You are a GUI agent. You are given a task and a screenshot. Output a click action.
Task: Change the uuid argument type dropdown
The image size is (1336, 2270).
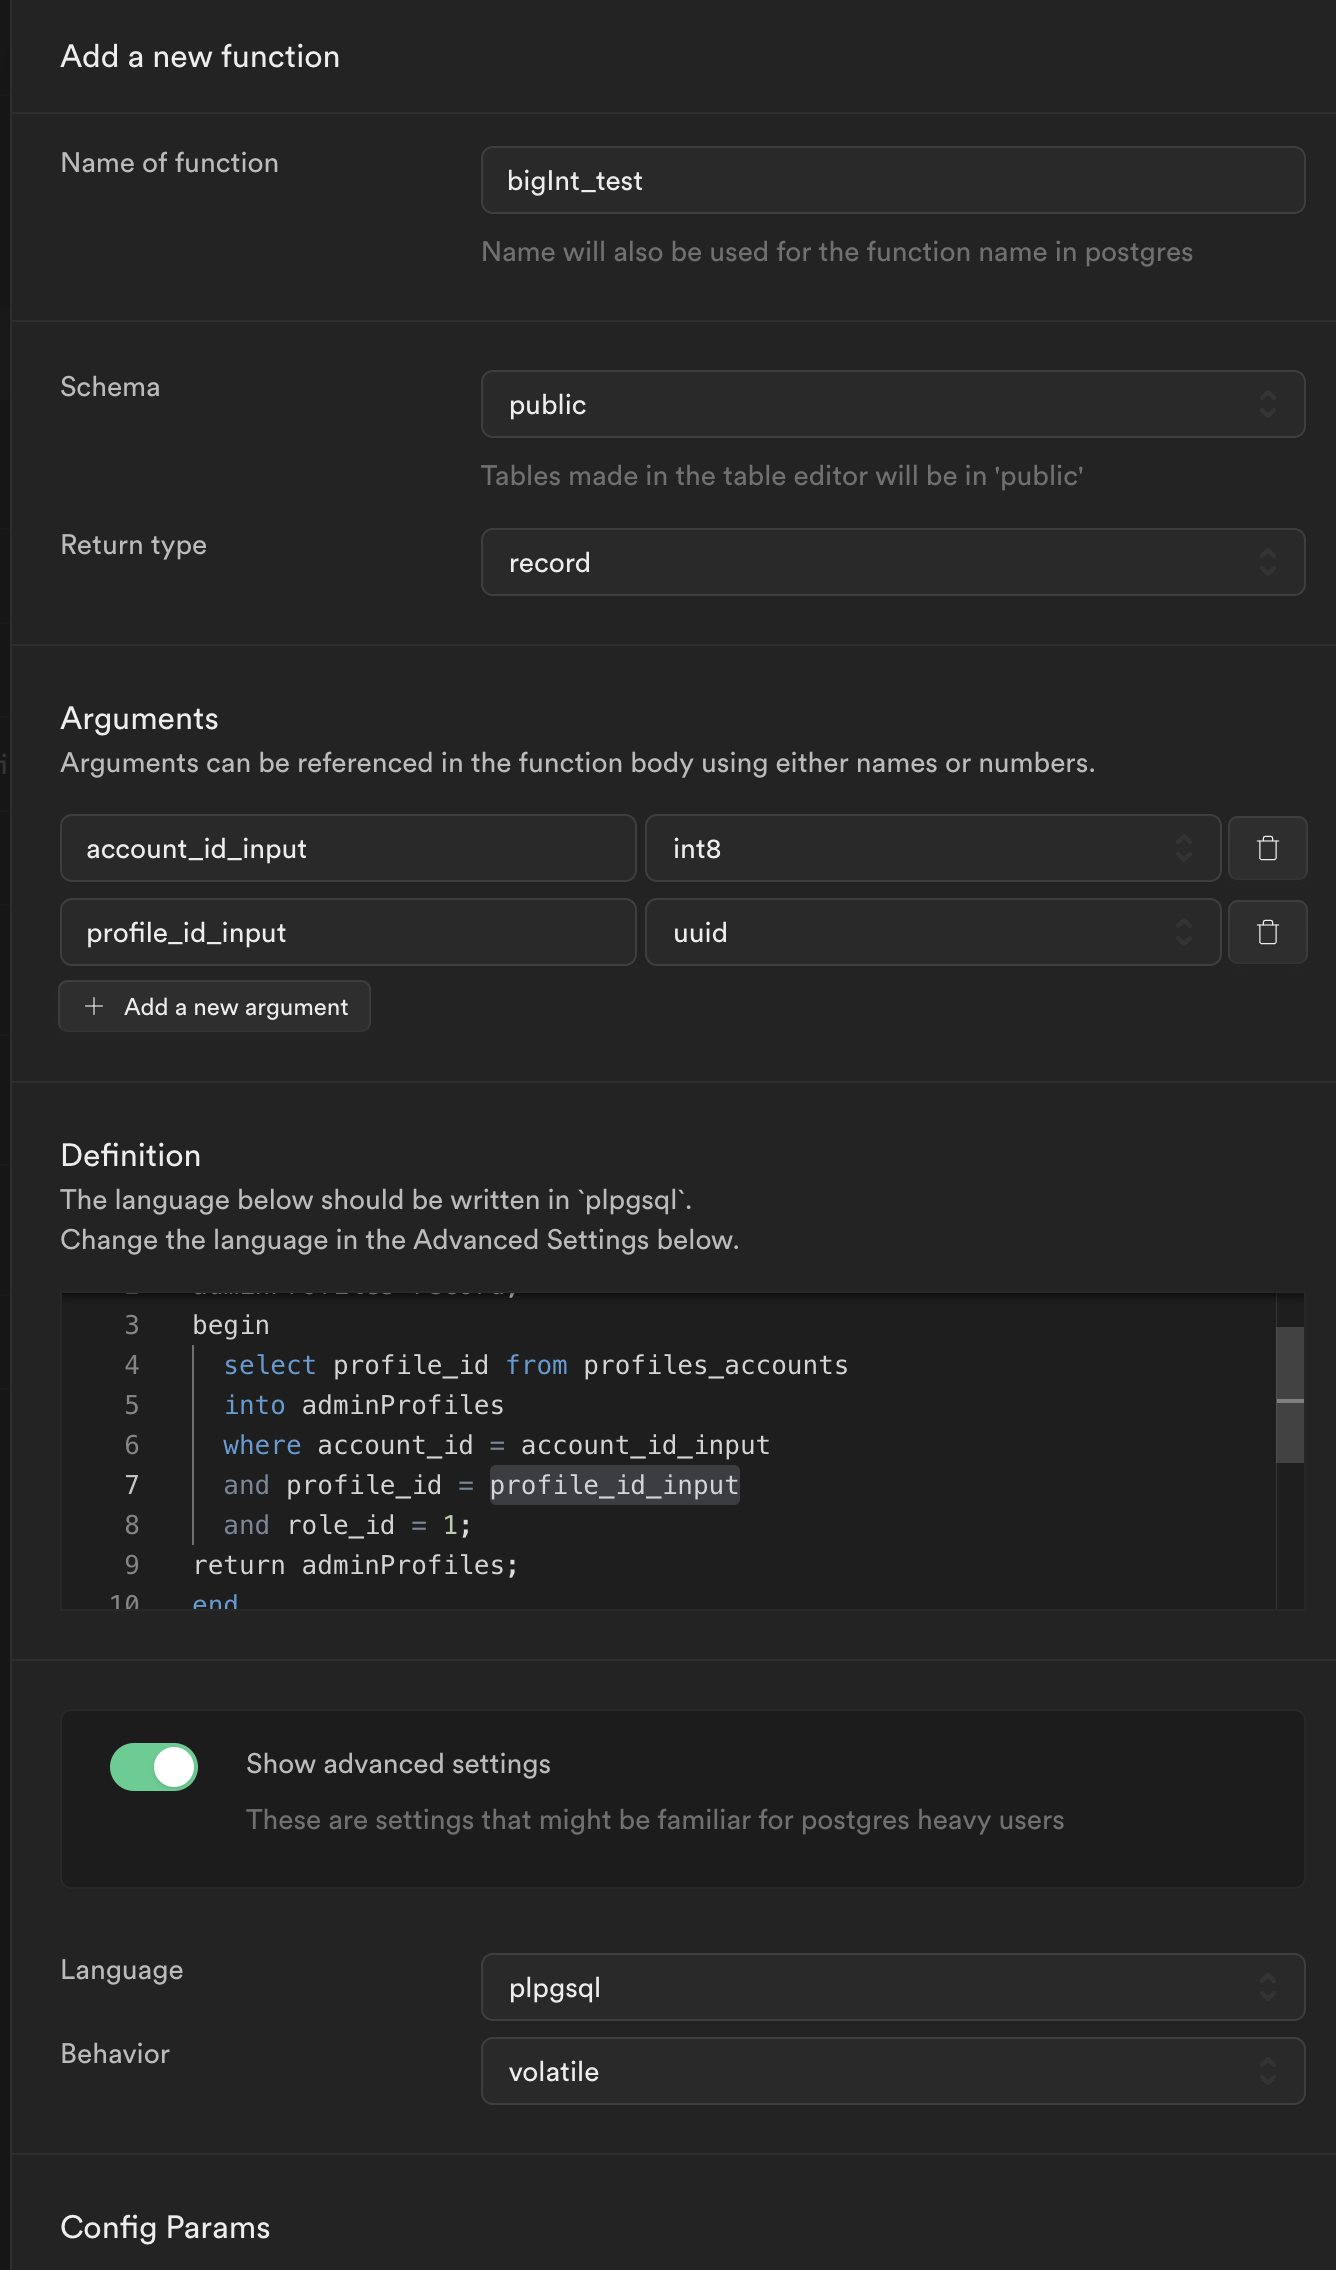933,932
